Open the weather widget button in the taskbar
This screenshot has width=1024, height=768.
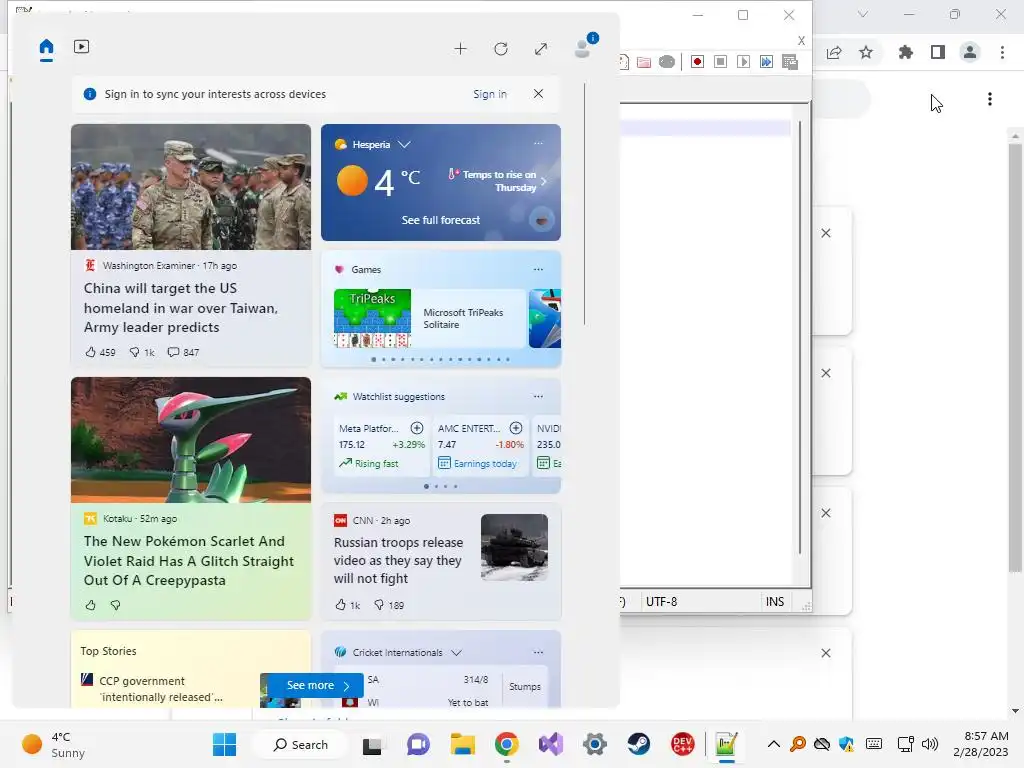54,744
